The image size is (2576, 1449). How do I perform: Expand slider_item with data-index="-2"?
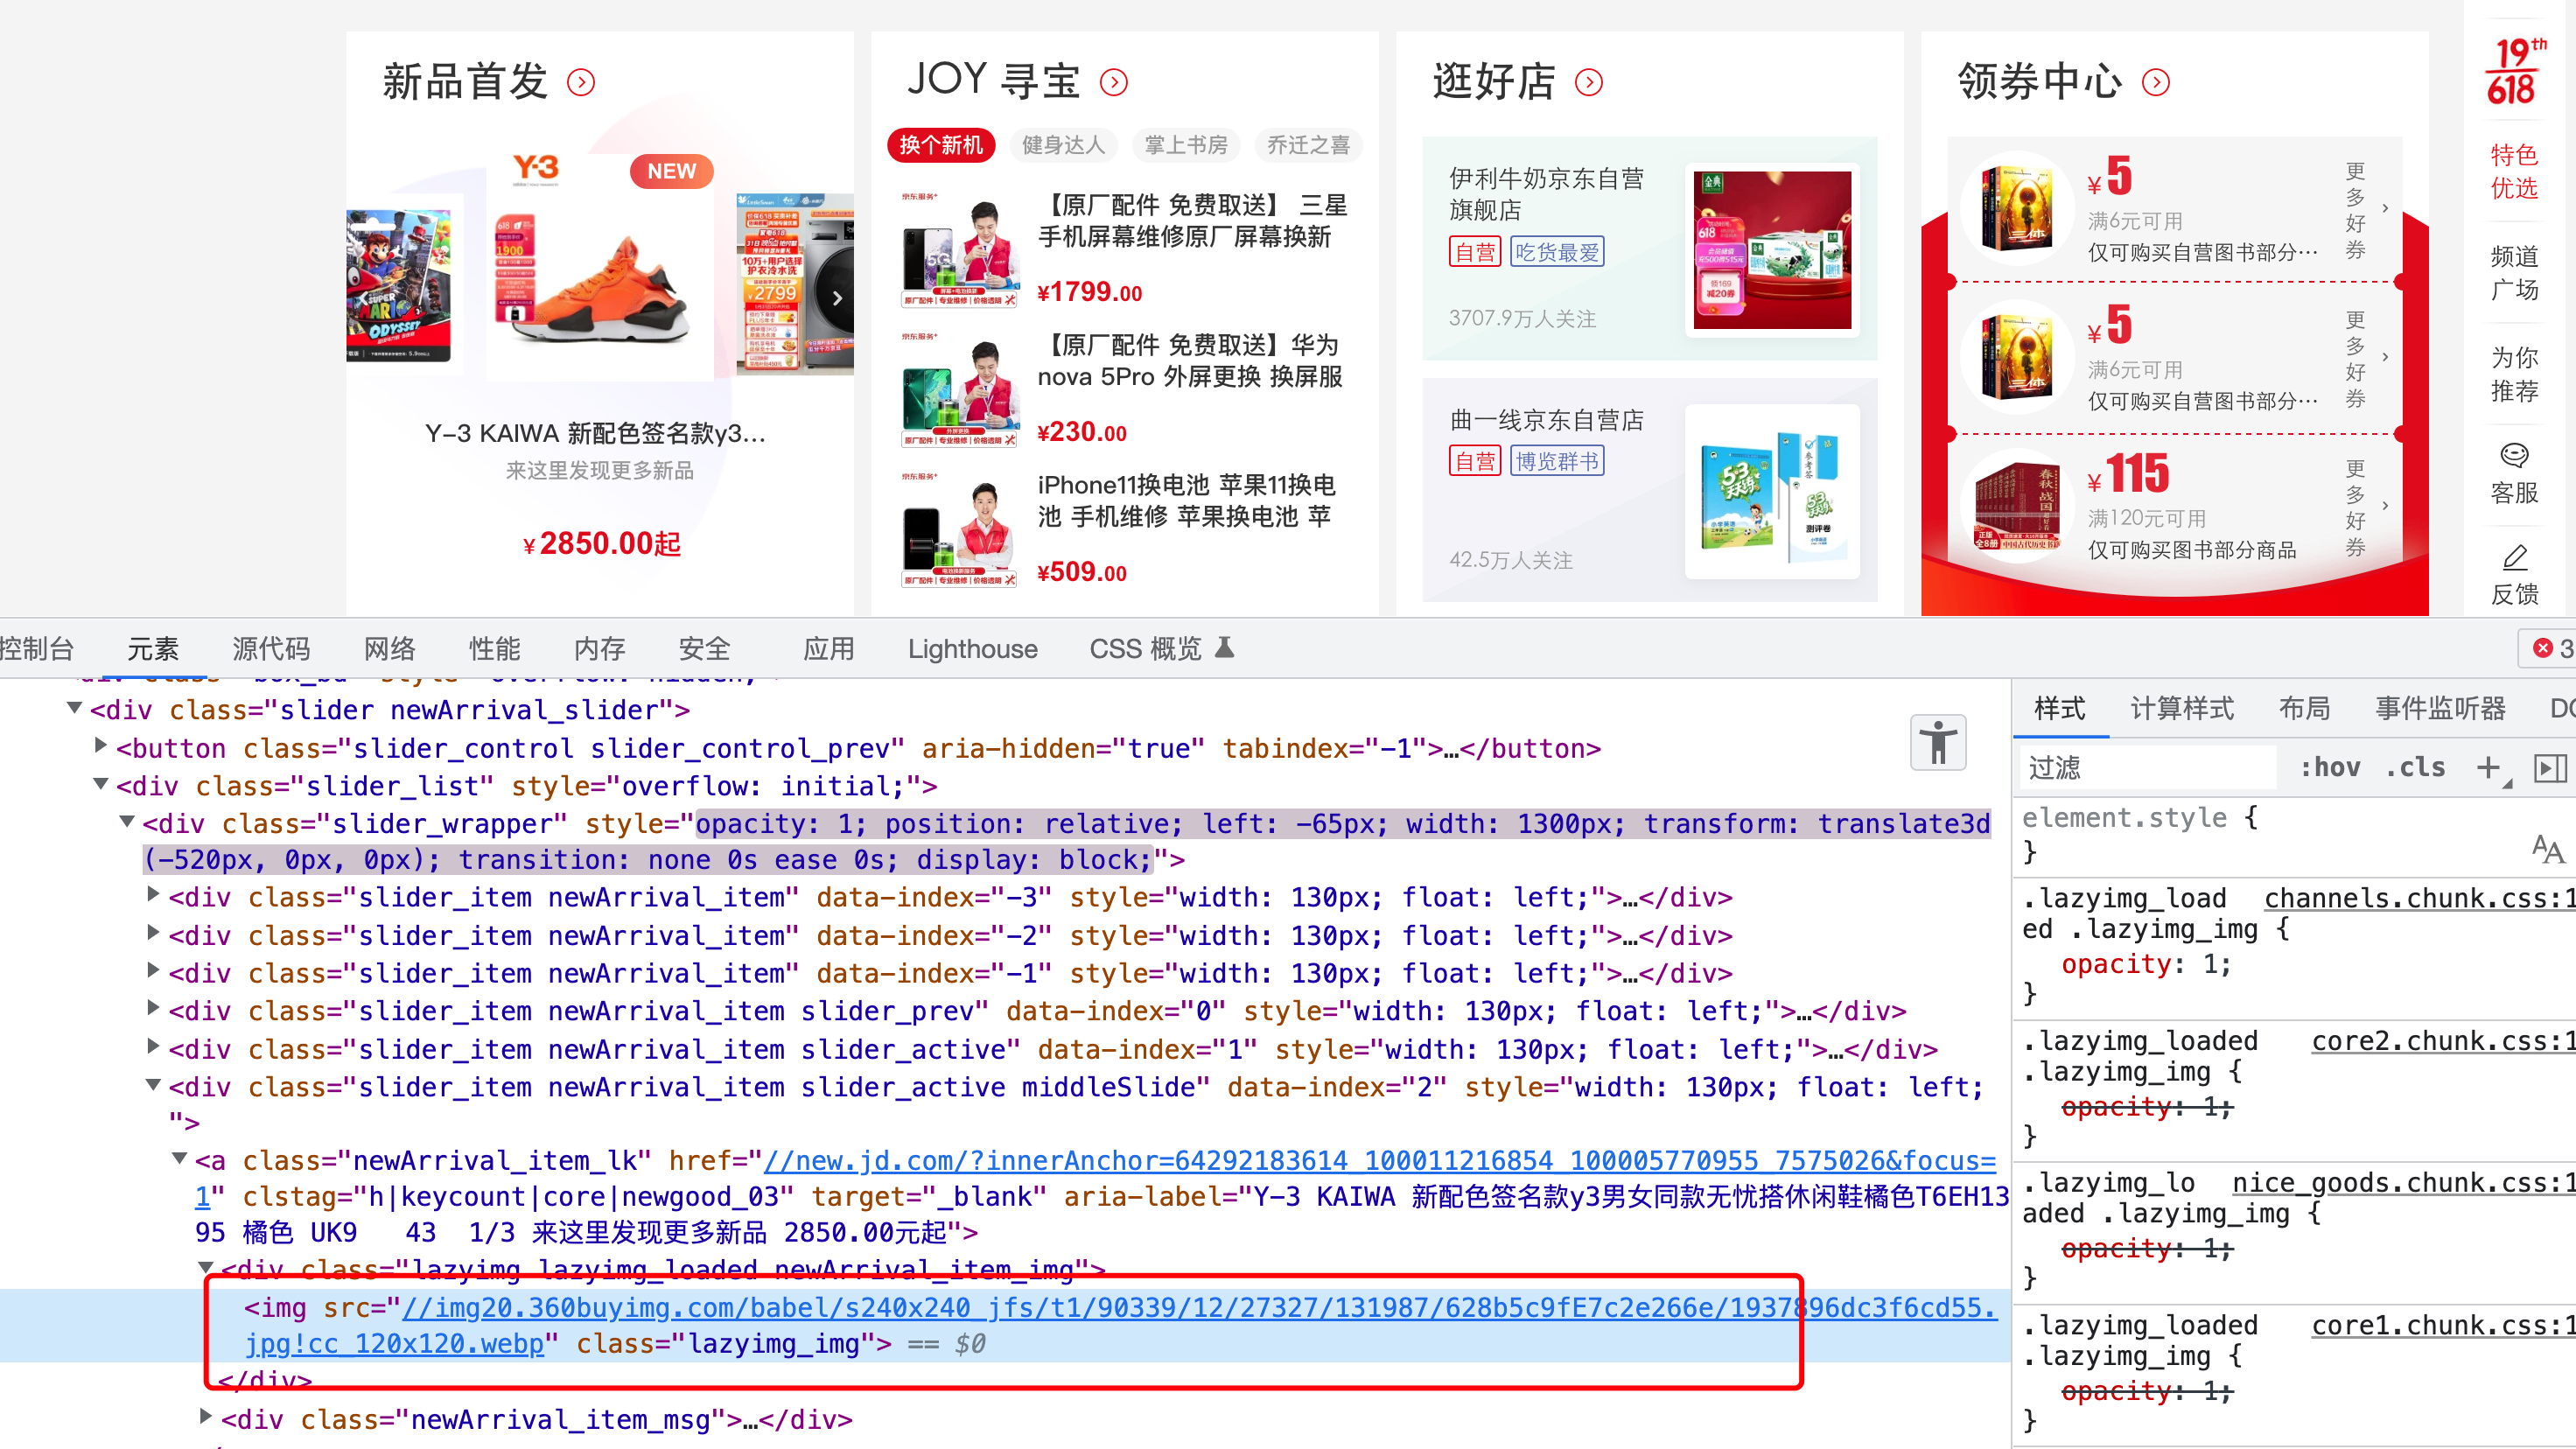[153, 933]
